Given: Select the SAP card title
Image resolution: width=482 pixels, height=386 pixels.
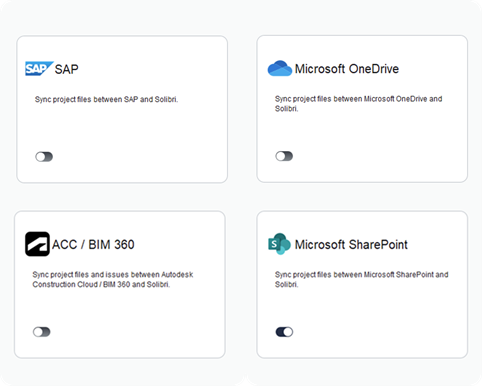Looking at the screenshot, I should pos(66,69).
